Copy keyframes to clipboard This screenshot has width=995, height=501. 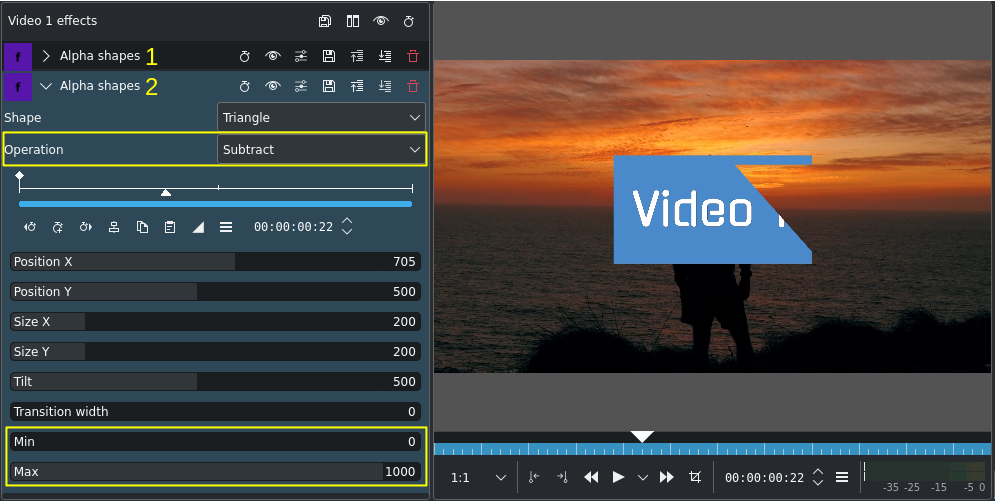coord(142,227)
